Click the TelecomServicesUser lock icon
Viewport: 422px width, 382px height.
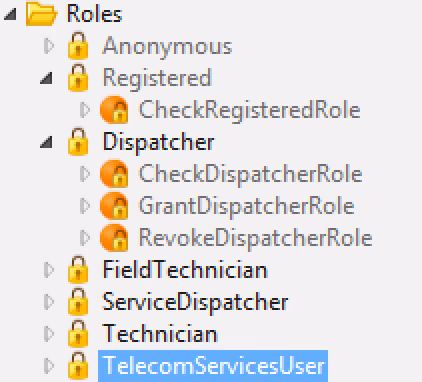coord(78,366)
